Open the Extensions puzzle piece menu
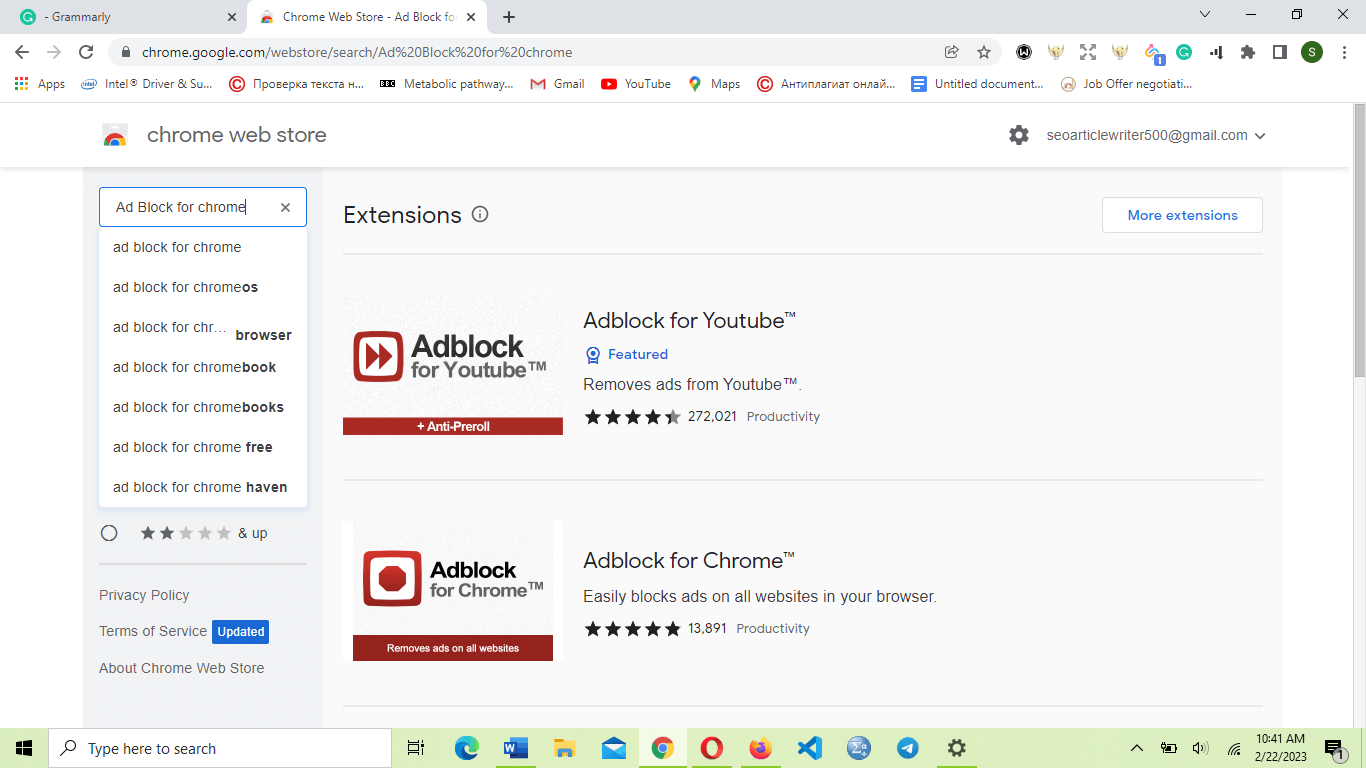Viewport: 1366px width, 768px height. [x=1248, y=52]
